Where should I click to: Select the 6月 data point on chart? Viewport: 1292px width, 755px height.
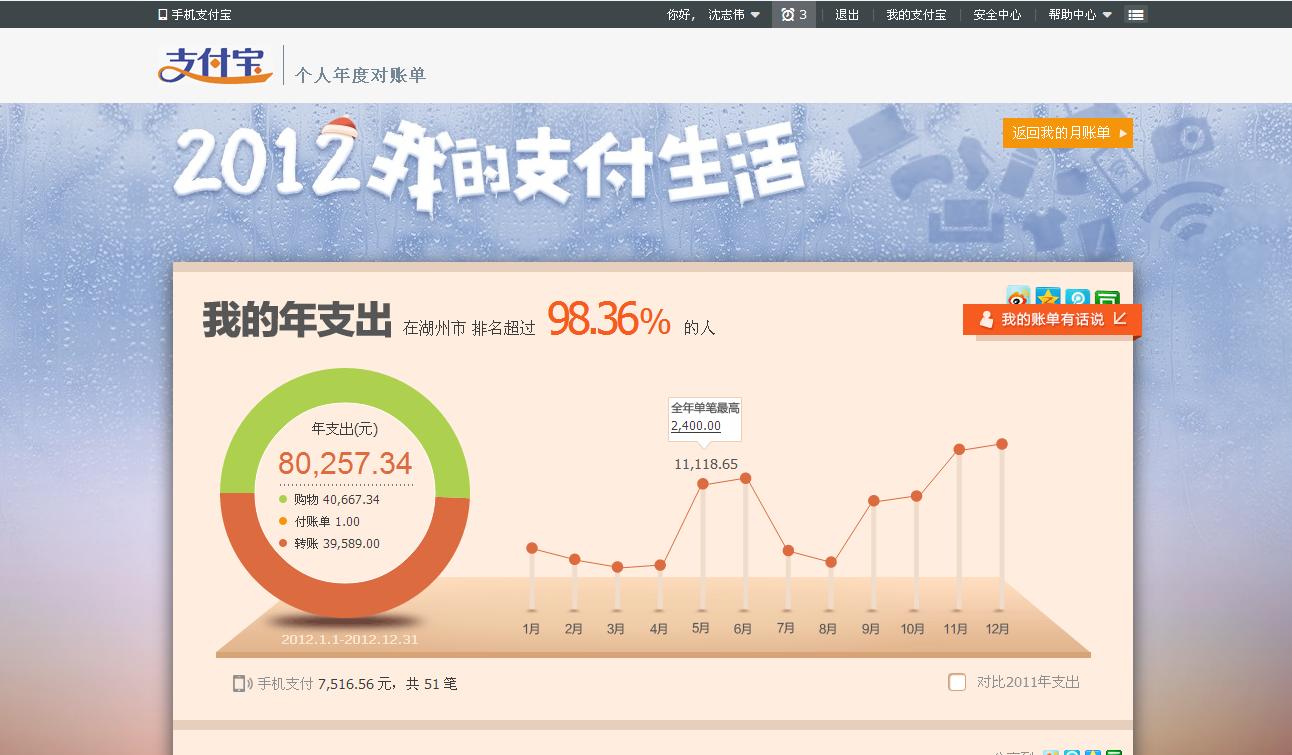tap(745, 478)
